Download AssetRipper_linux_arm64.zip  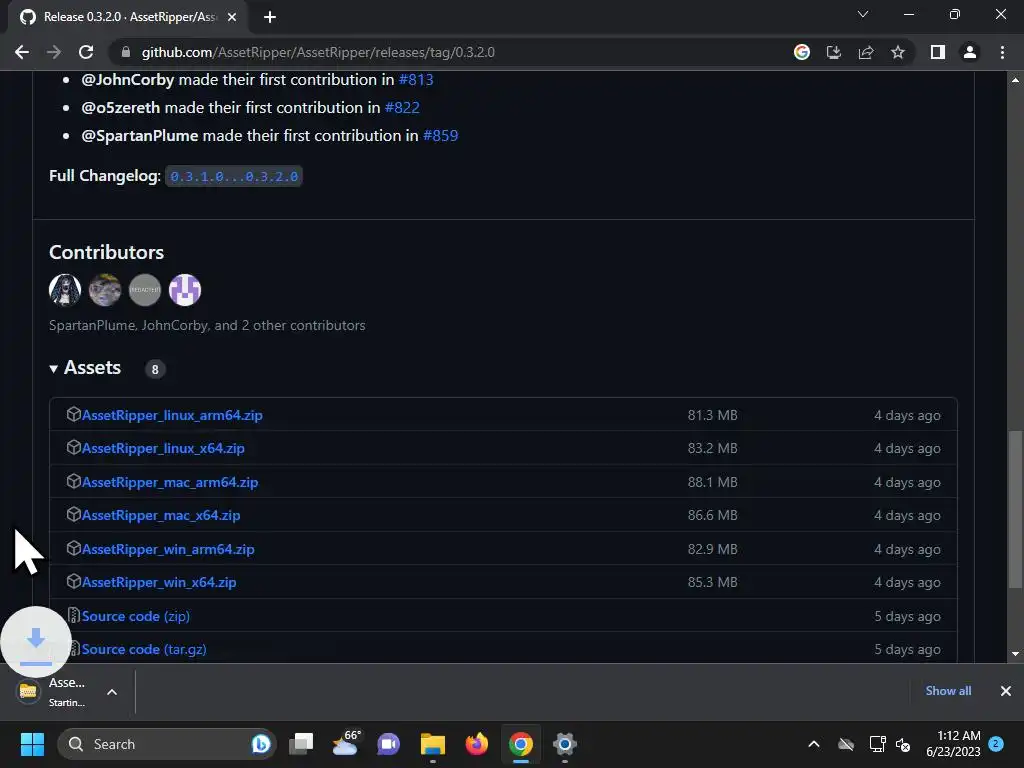[172, 415]
